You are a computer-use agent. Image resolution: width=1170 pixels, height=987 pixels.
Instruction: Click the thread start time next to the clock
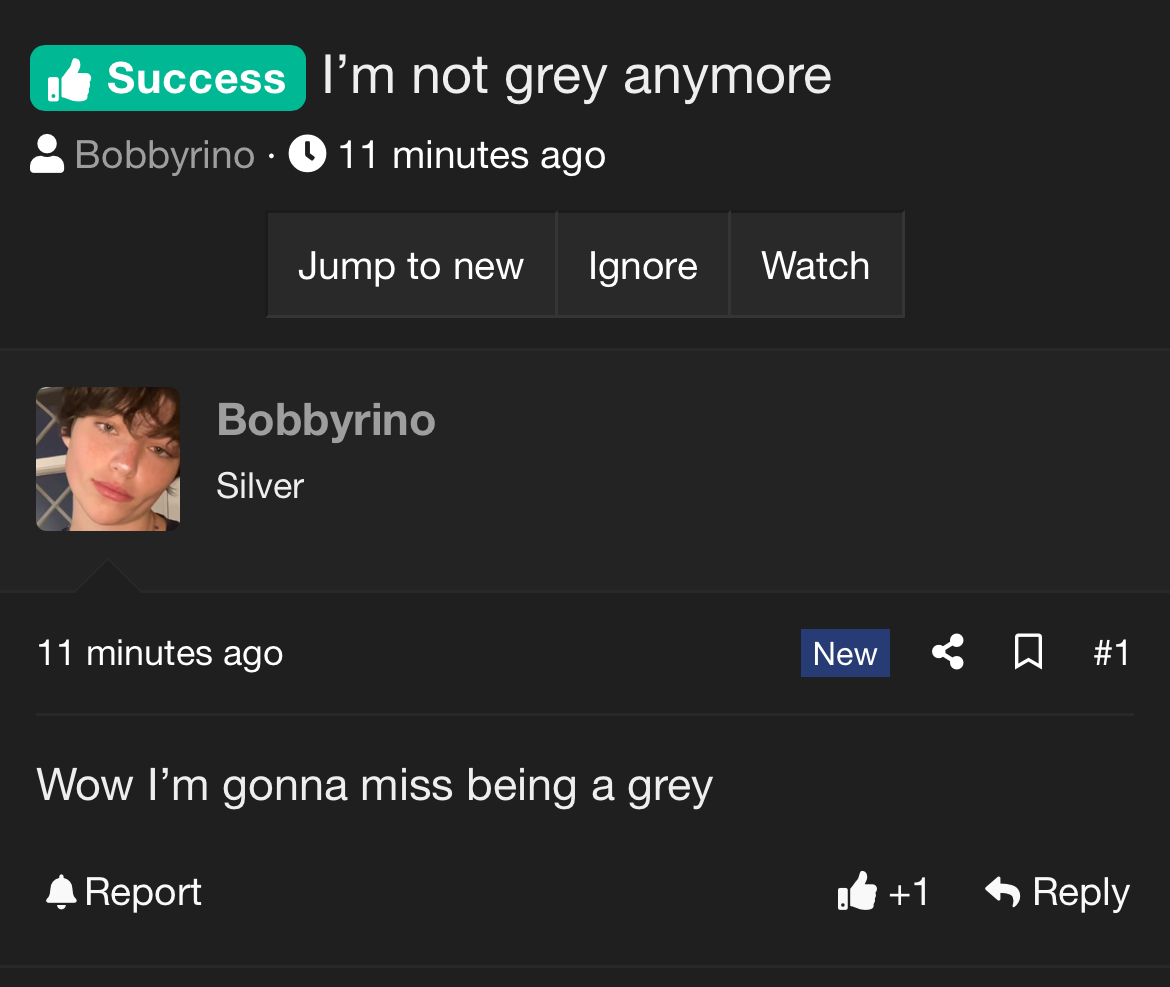471,155
